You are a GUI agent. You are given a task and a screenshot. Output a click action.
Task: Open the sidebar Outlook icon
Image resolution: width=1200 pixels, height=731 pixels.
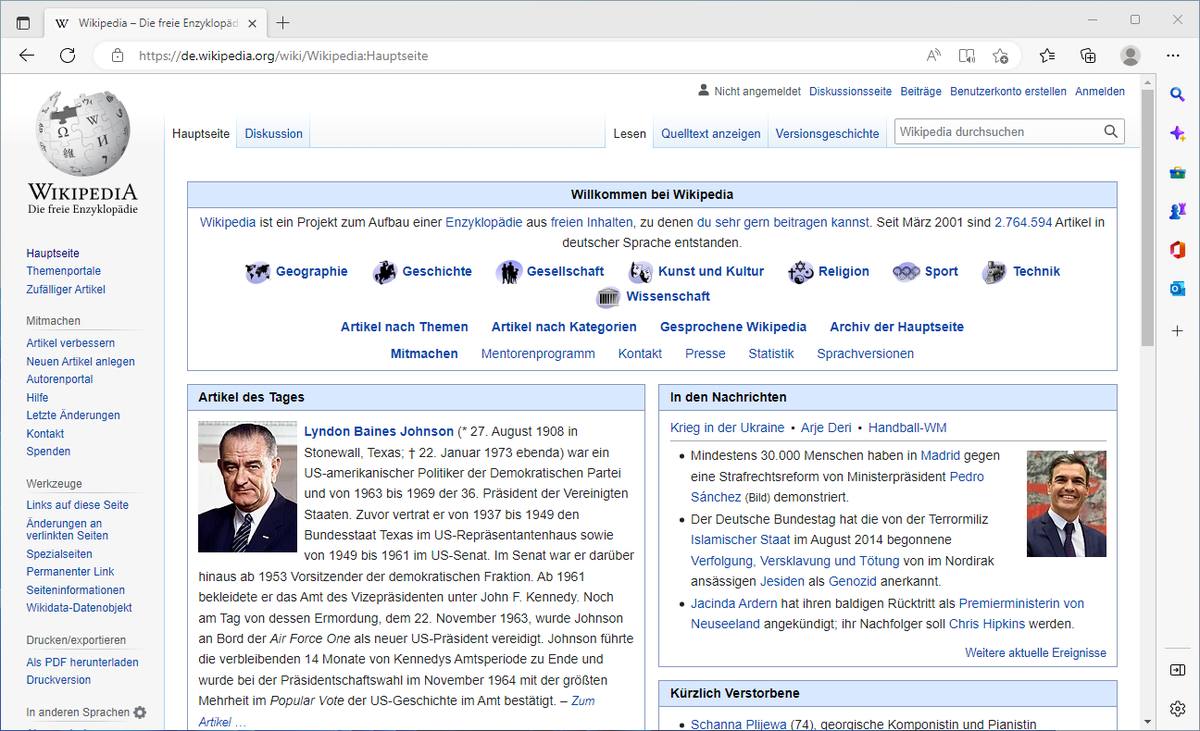coord(1177,289)
